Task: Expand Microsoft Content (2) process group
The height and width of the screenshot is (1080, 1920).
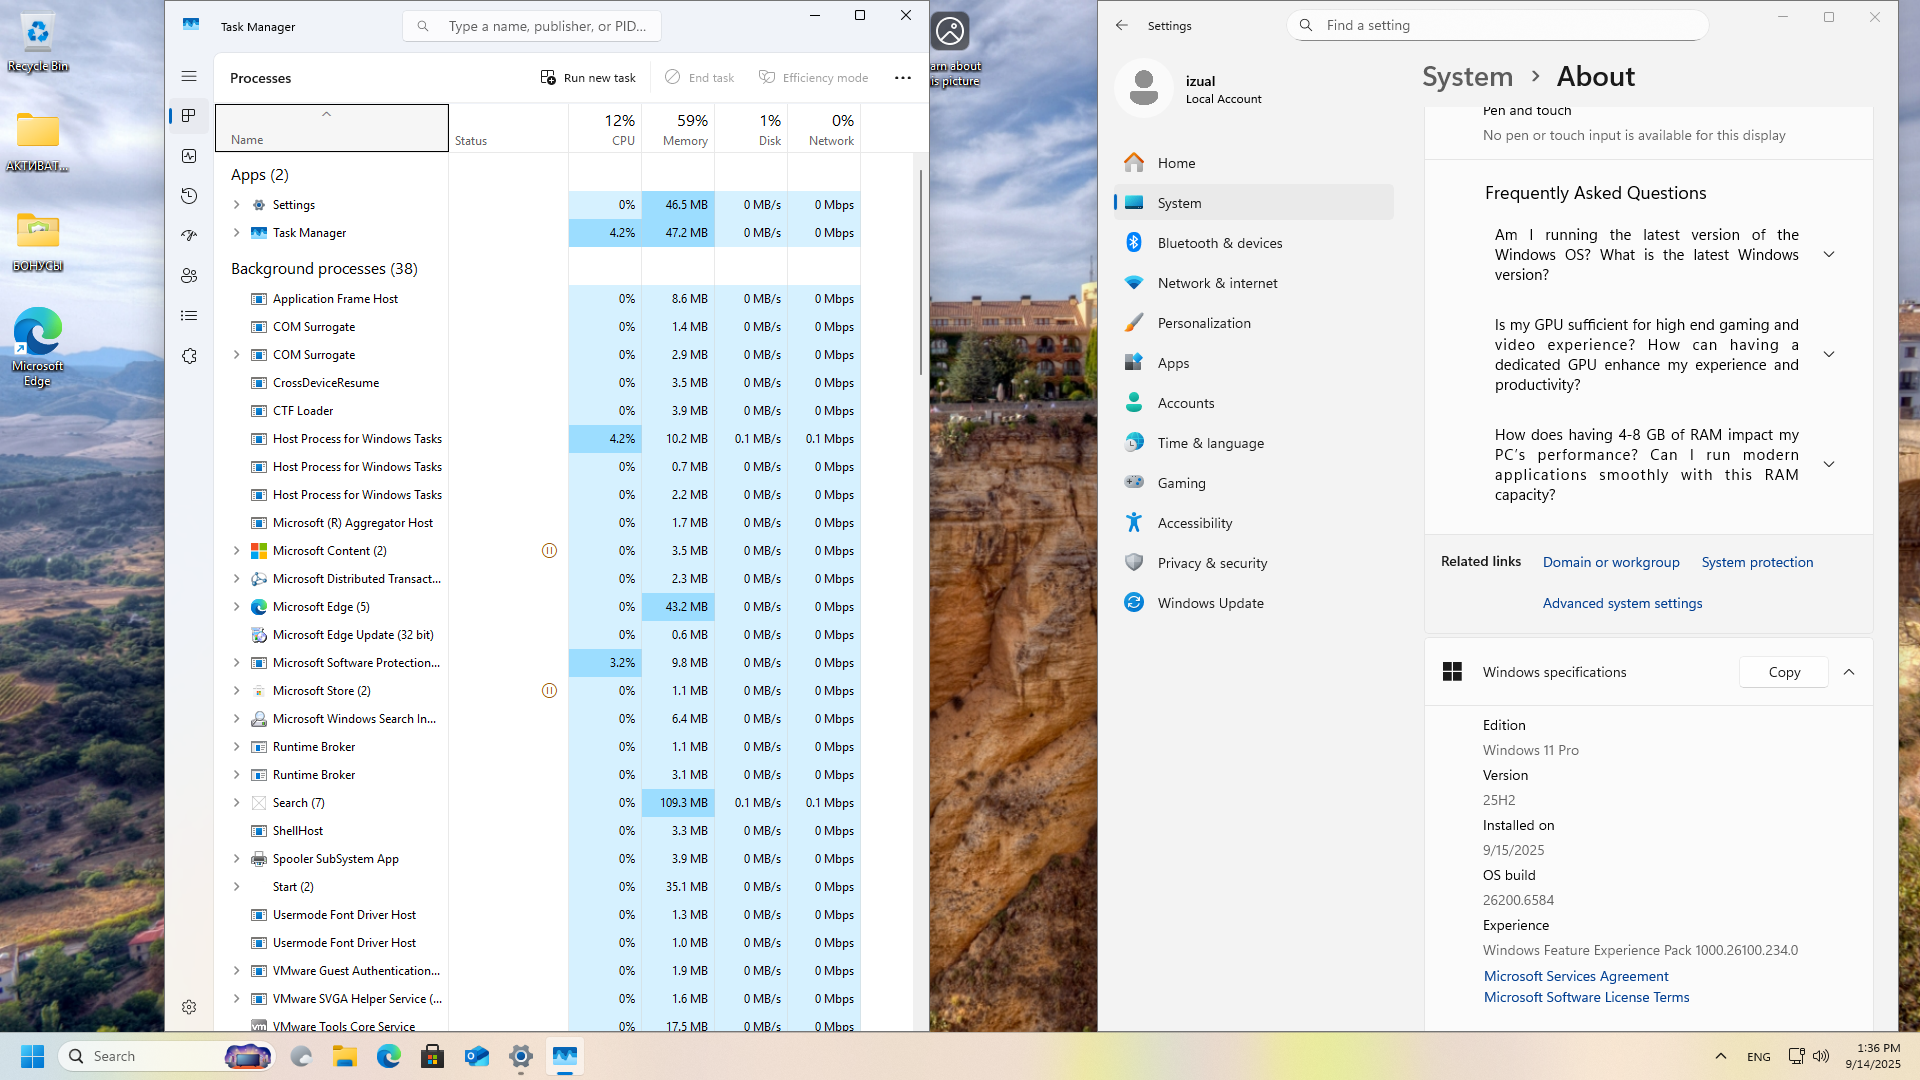Action: point(237,551)
